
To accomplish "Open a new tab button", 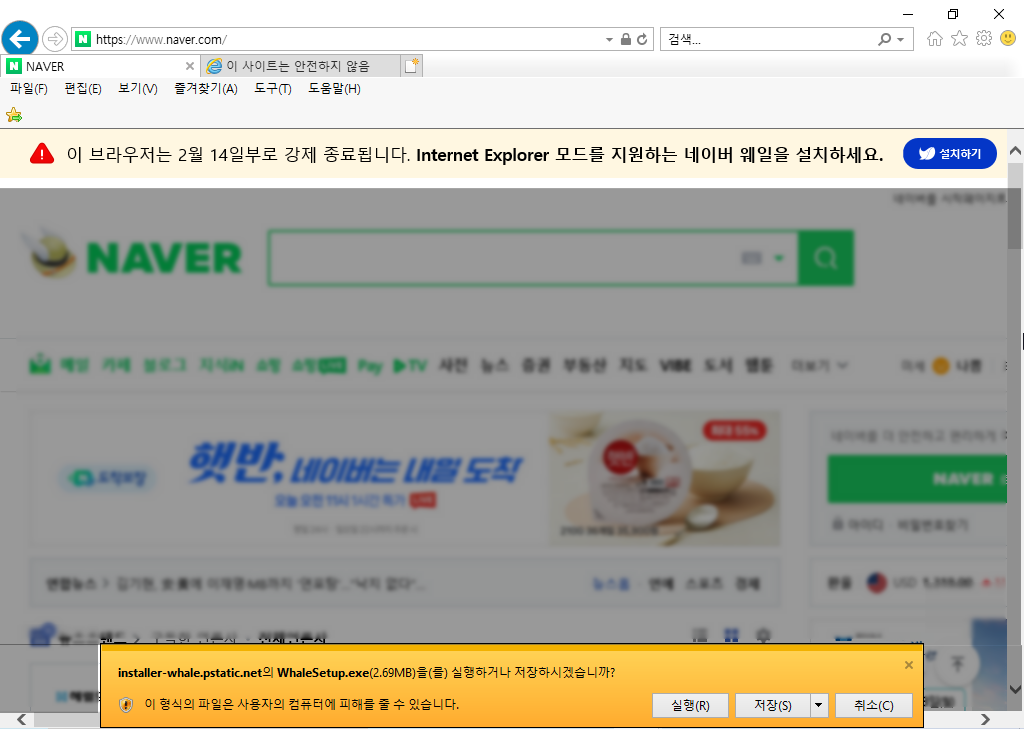I will (411, 66).
